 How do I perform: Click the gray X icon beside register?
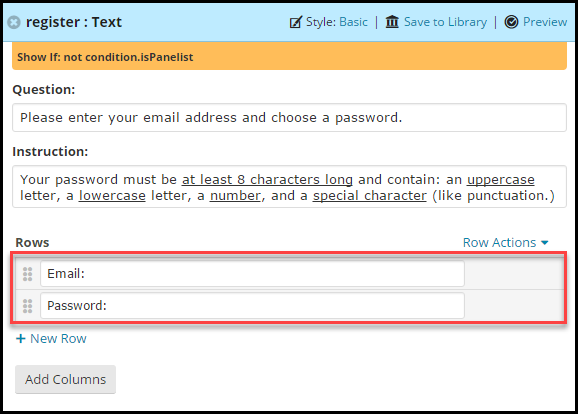click(x=14, y=22)
